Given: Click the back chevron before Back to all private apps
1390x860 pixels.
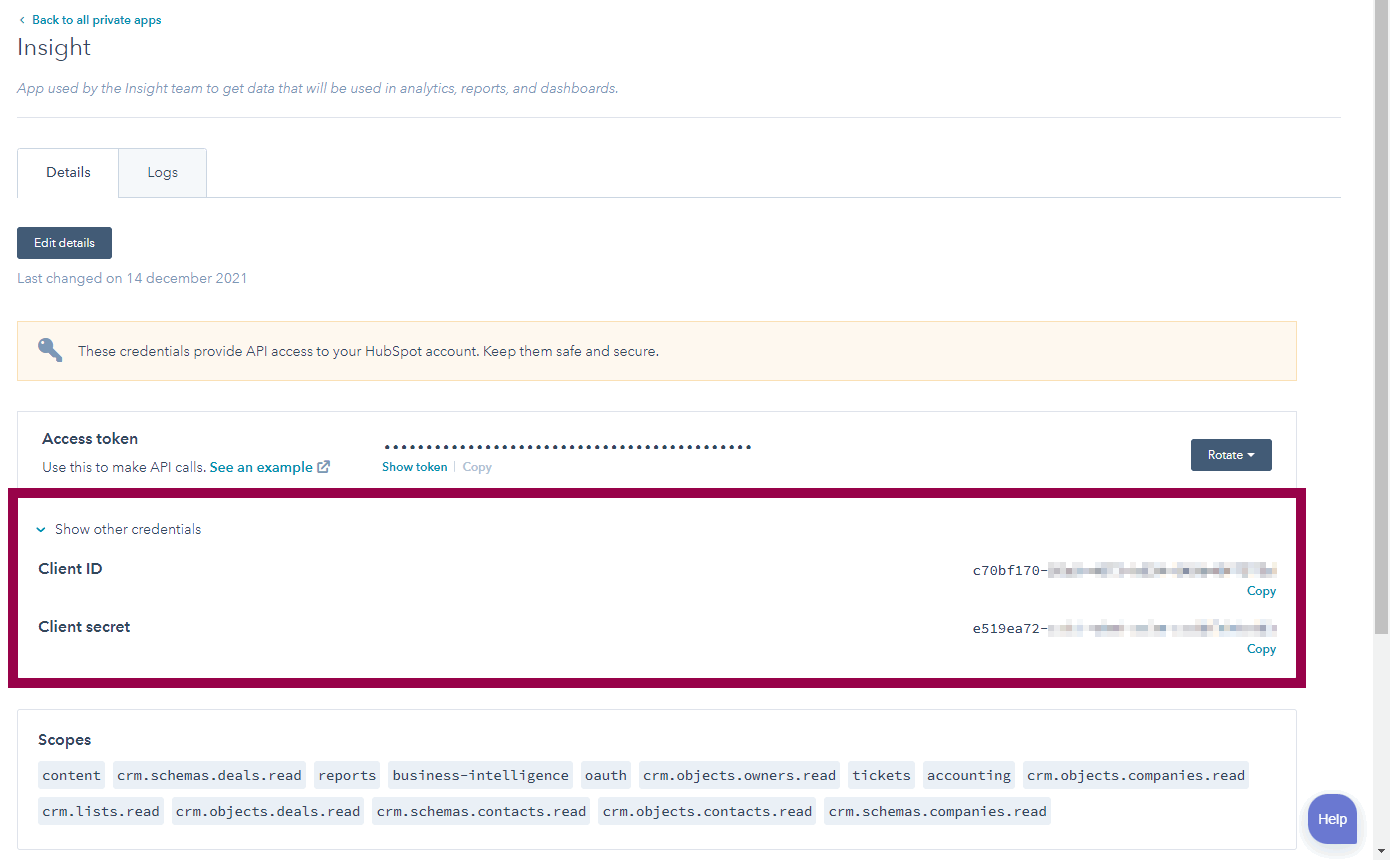Looking at the screenshot, I should point(24,19).
